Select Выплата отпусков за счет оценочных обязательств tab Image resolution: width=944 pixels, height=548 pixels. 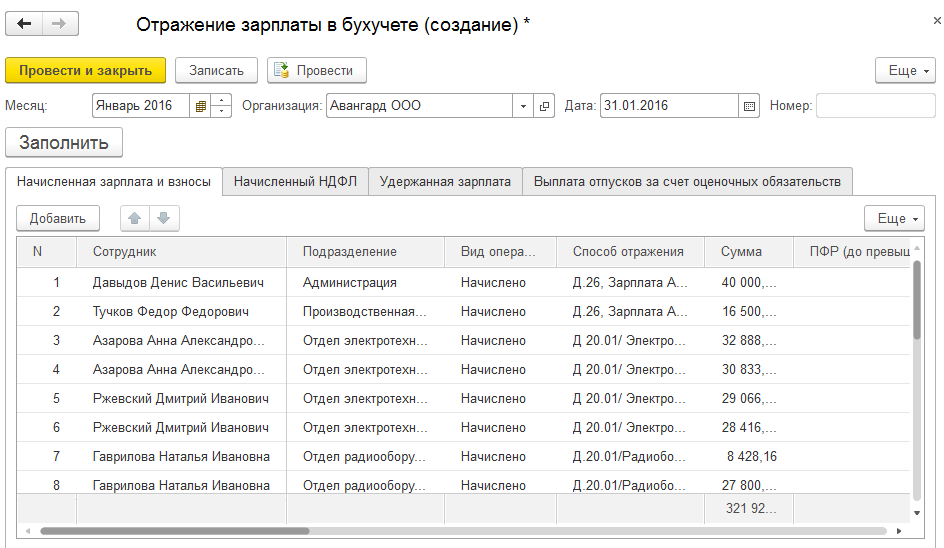[687, 181]
